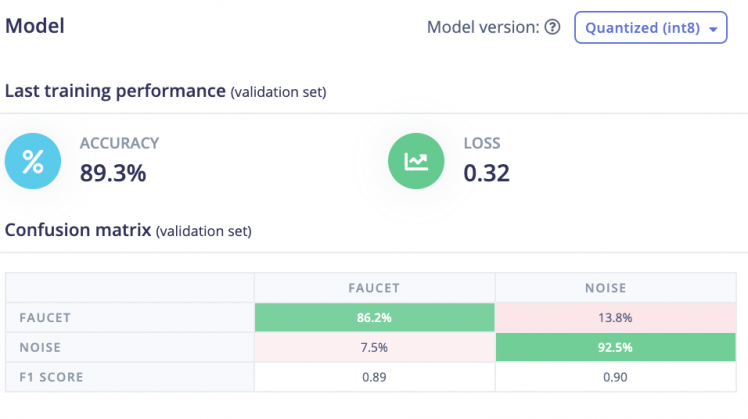Screen dimensions: 748x419
Task: Click the Confusion matrix heading
Action: [x=78, y=230]
